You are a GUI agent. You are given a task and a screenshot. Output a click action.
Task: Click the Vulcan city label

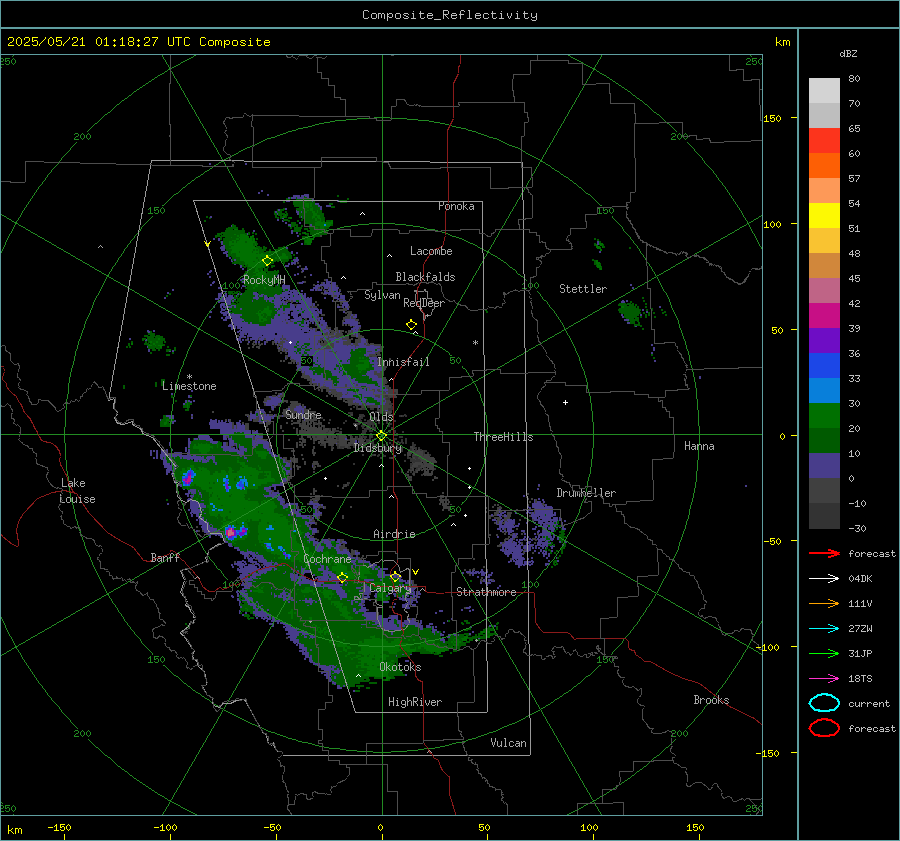click(509, 743)
